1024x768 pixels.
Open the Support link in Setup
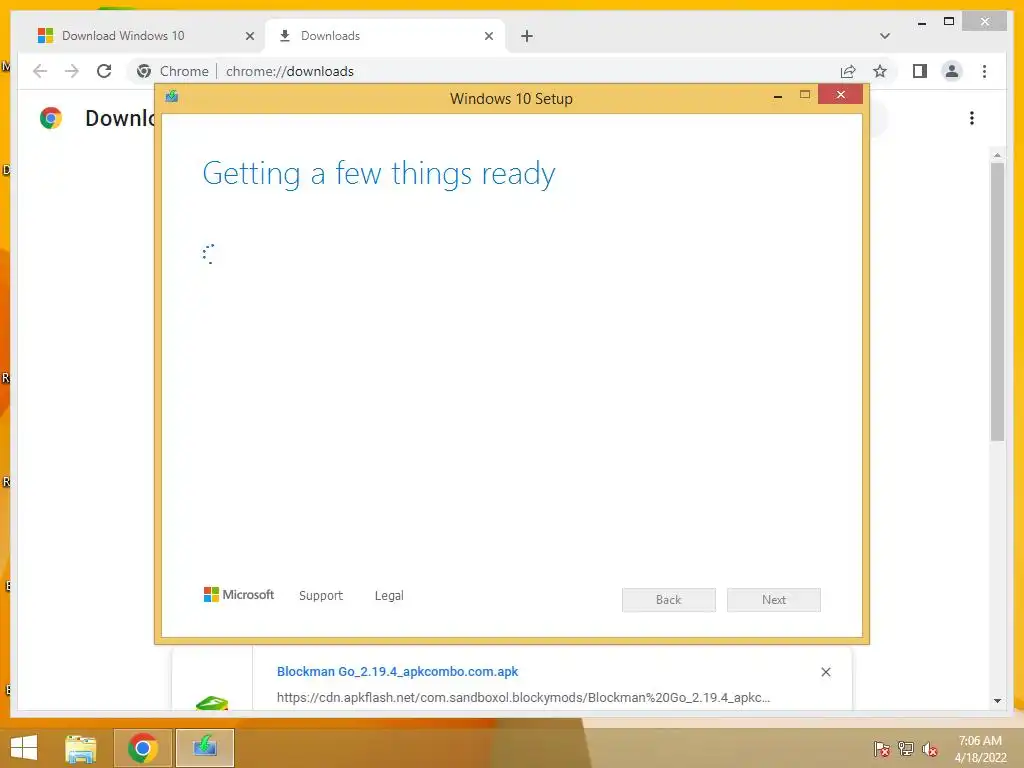(x=321, y=596)
